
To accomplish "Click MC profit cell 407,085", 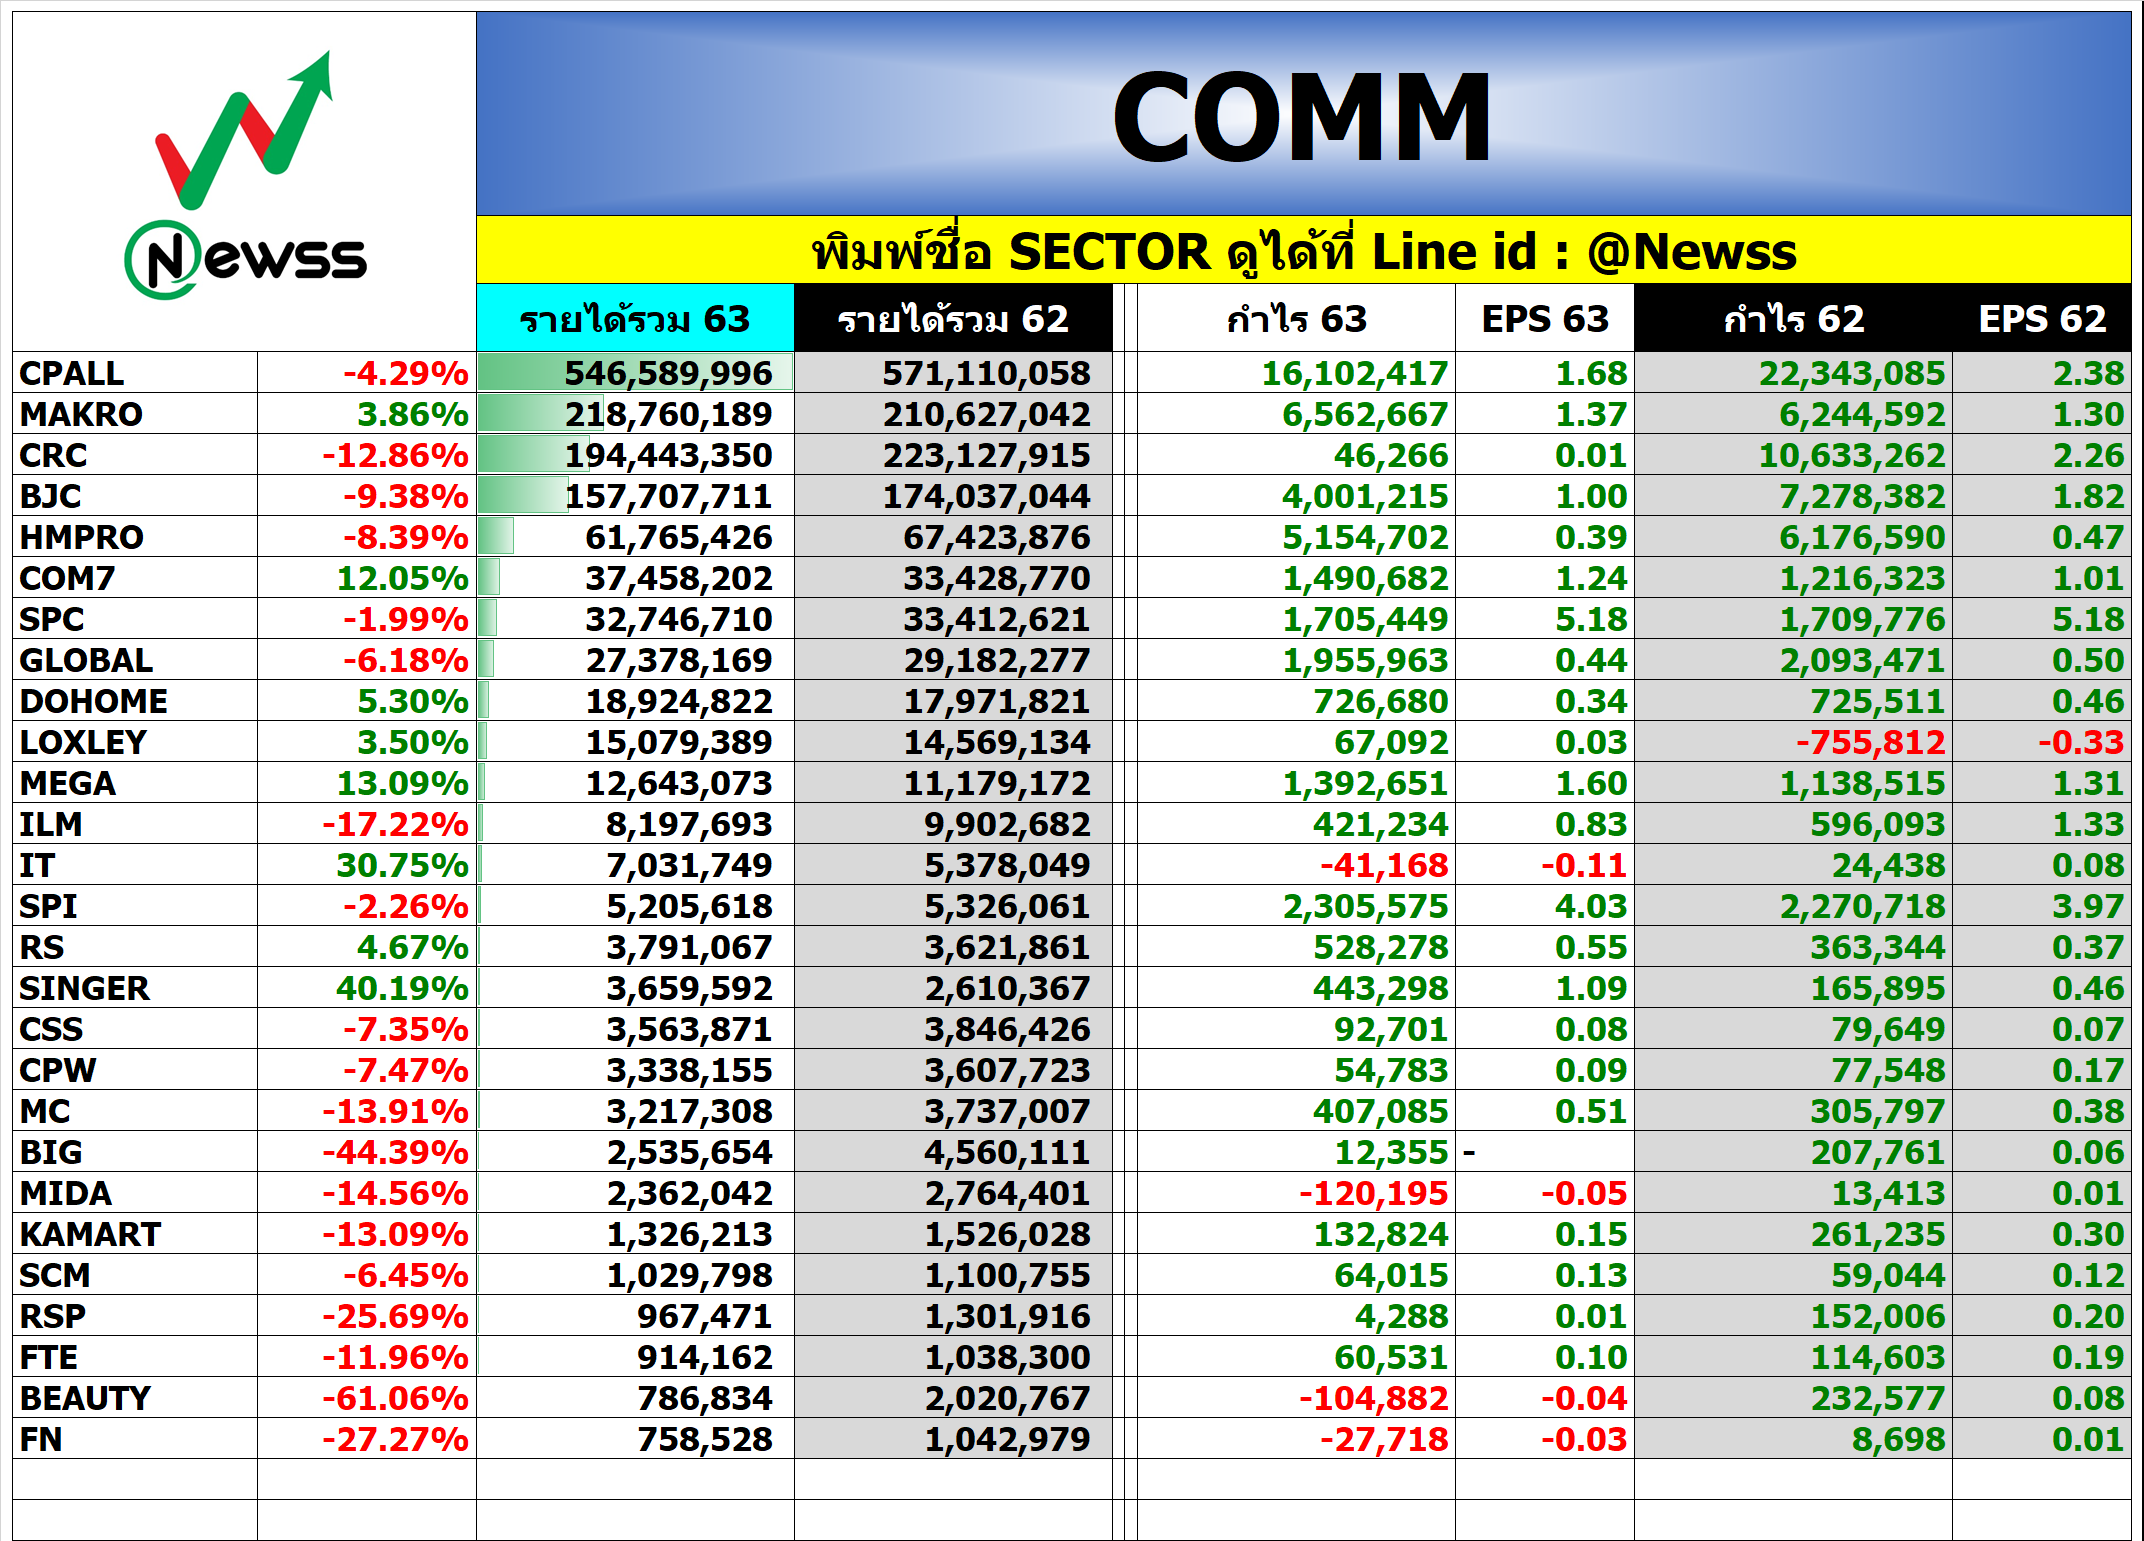I will coord(1296,1111).
